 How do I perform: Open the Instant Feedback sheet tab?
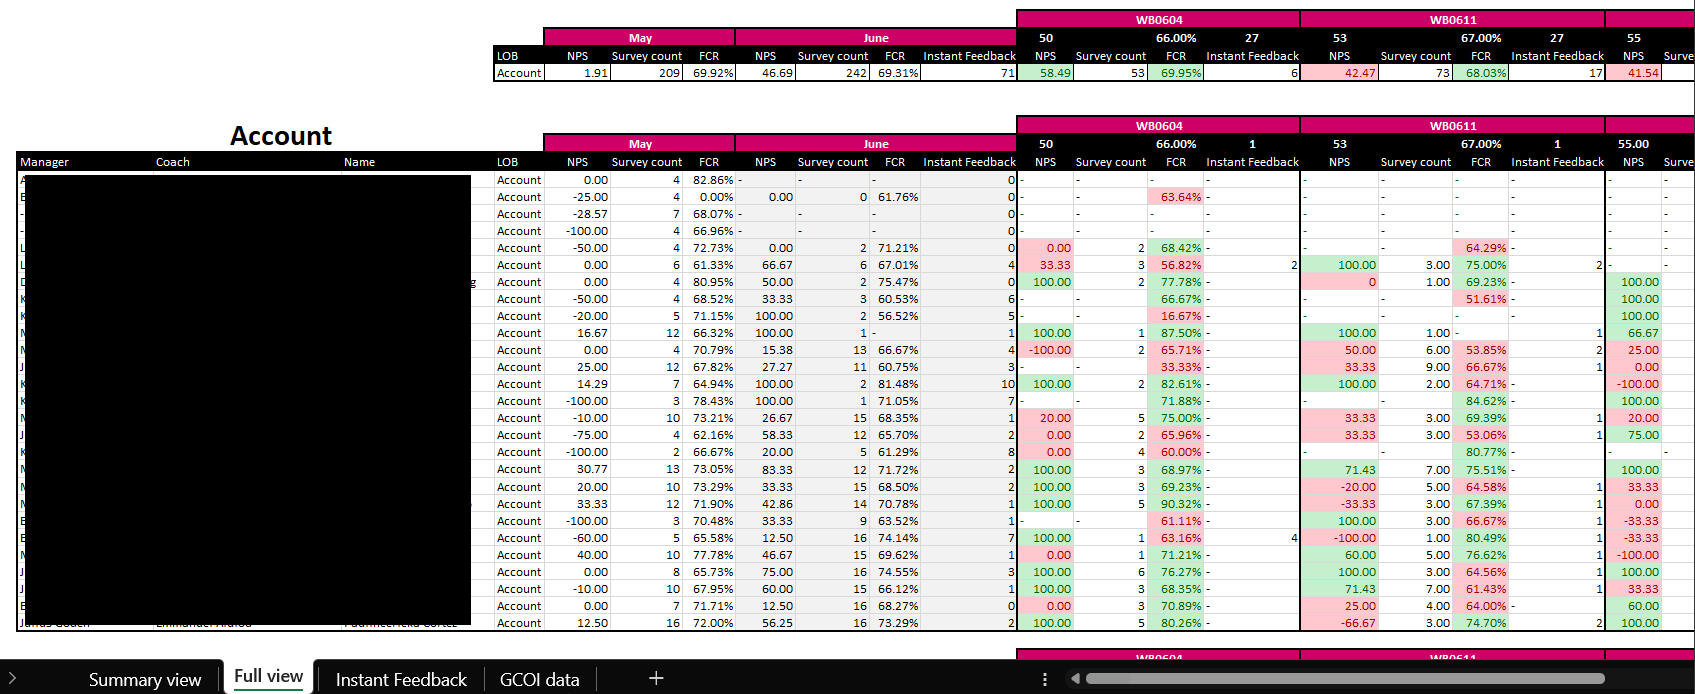401,679
